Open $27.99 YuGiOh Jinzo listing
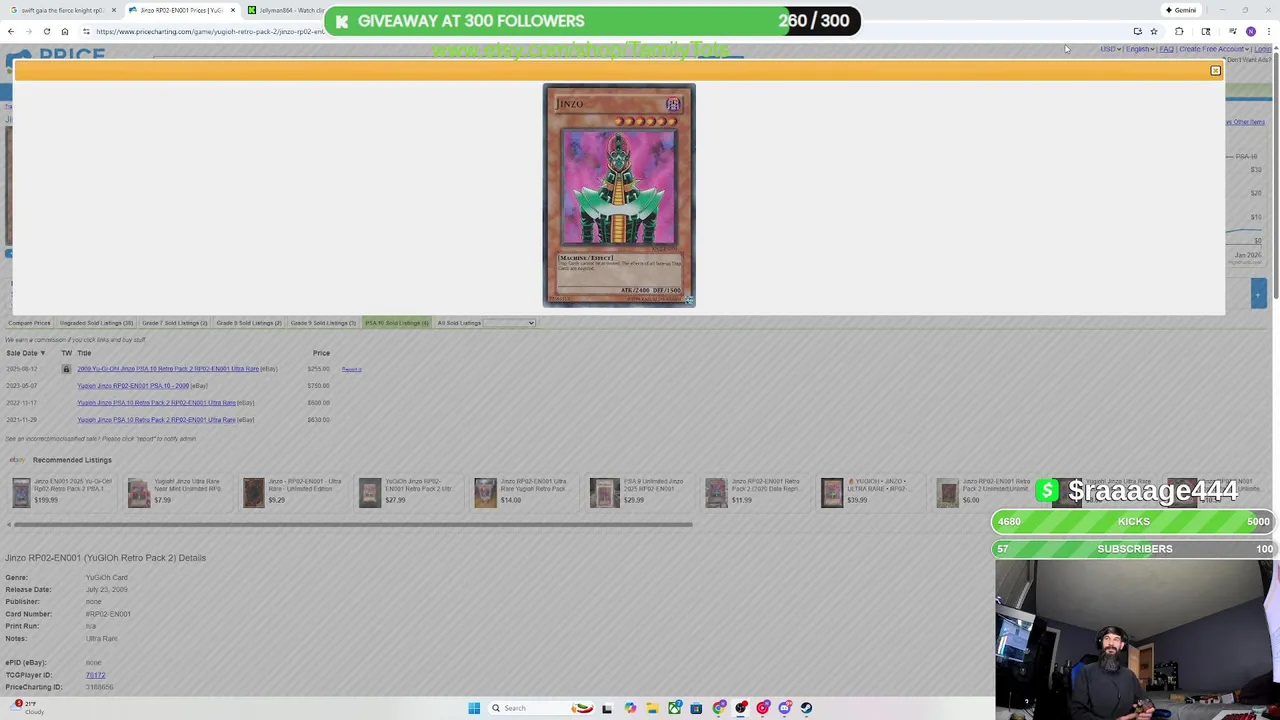Screen dimensions: 1280x720 [x=409, y=491]
